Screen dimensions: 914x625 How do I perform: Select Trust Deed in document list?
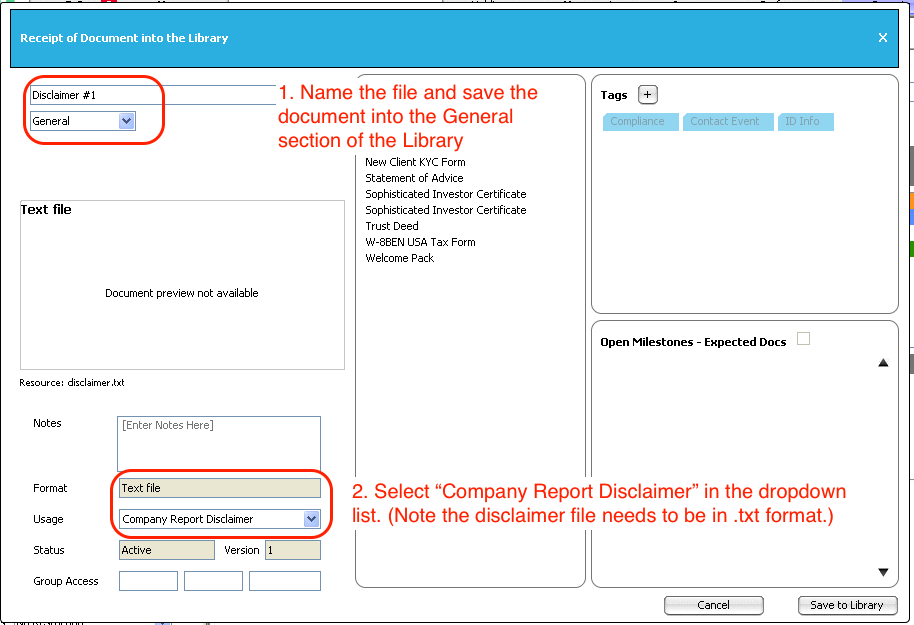pyautogui.click(x=392, y=226)
